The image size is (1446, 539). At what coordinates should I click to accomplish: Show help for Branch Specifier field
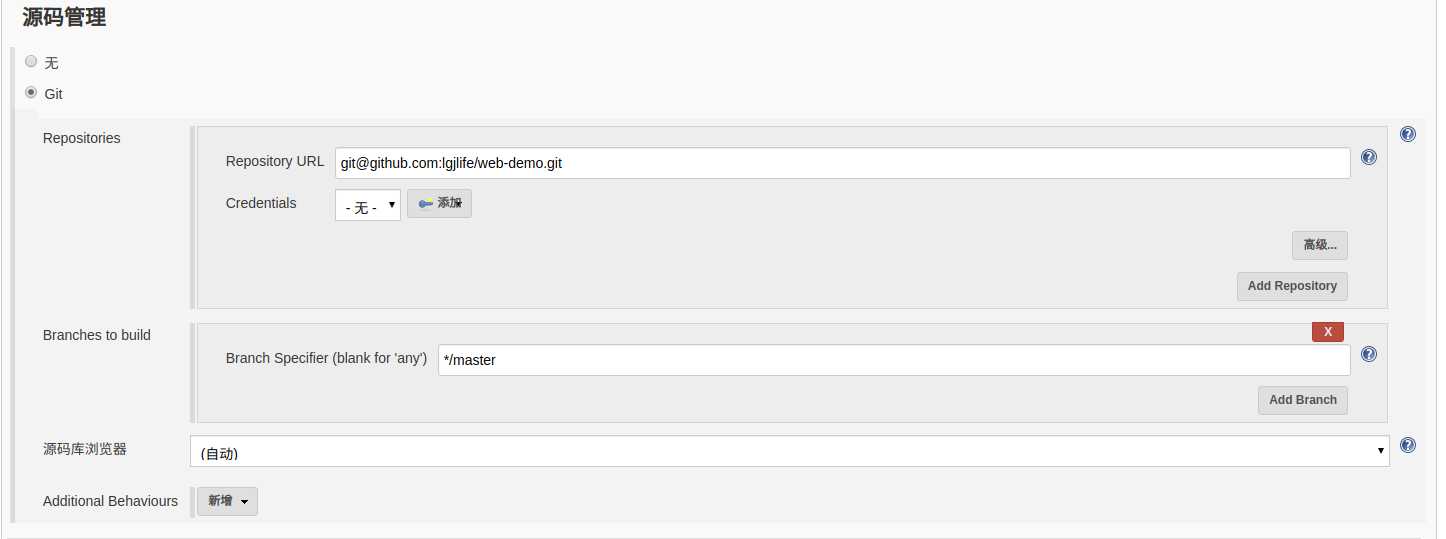pyautogui.click(x=1369, y=354)
